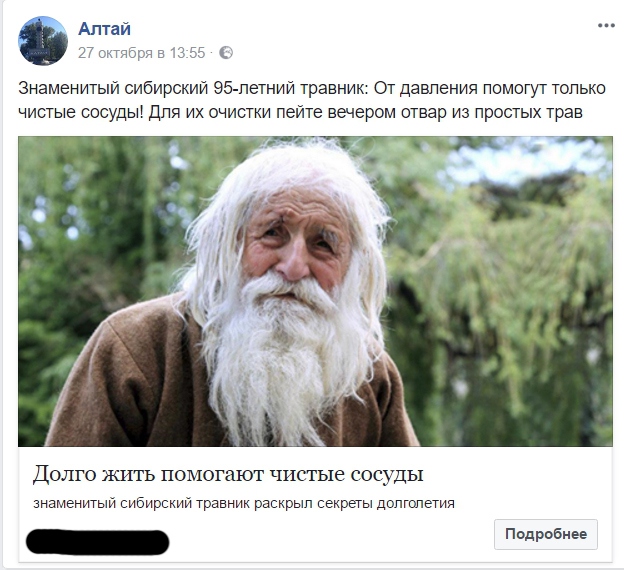624x570 pixels.
Task: Click the globe public-privacy icon
Action: click(x=226, y=53)
